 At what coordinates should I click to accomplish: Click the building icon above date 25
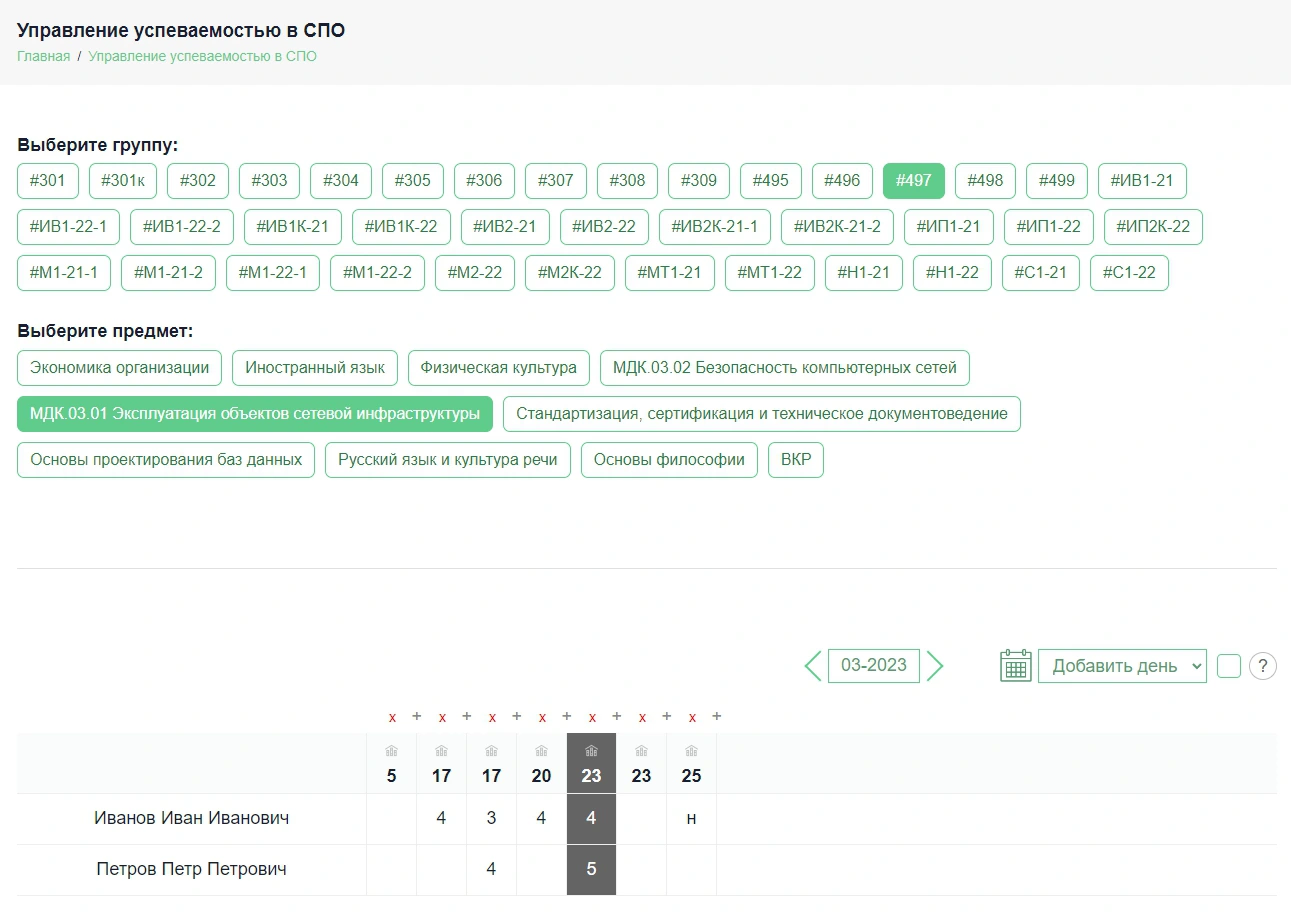[x=692, y=751]
